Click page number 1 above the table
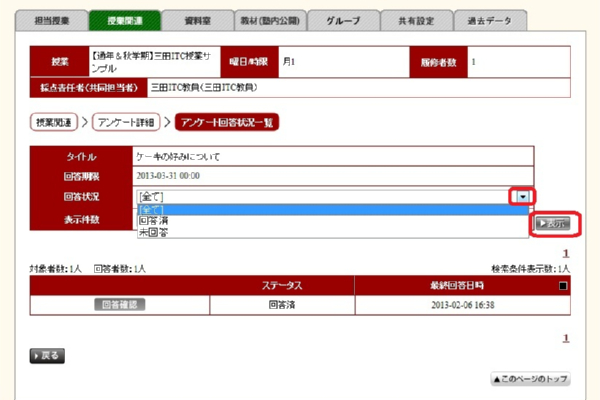The width and height of the screenshot is (600, 400). click(566, 254)
